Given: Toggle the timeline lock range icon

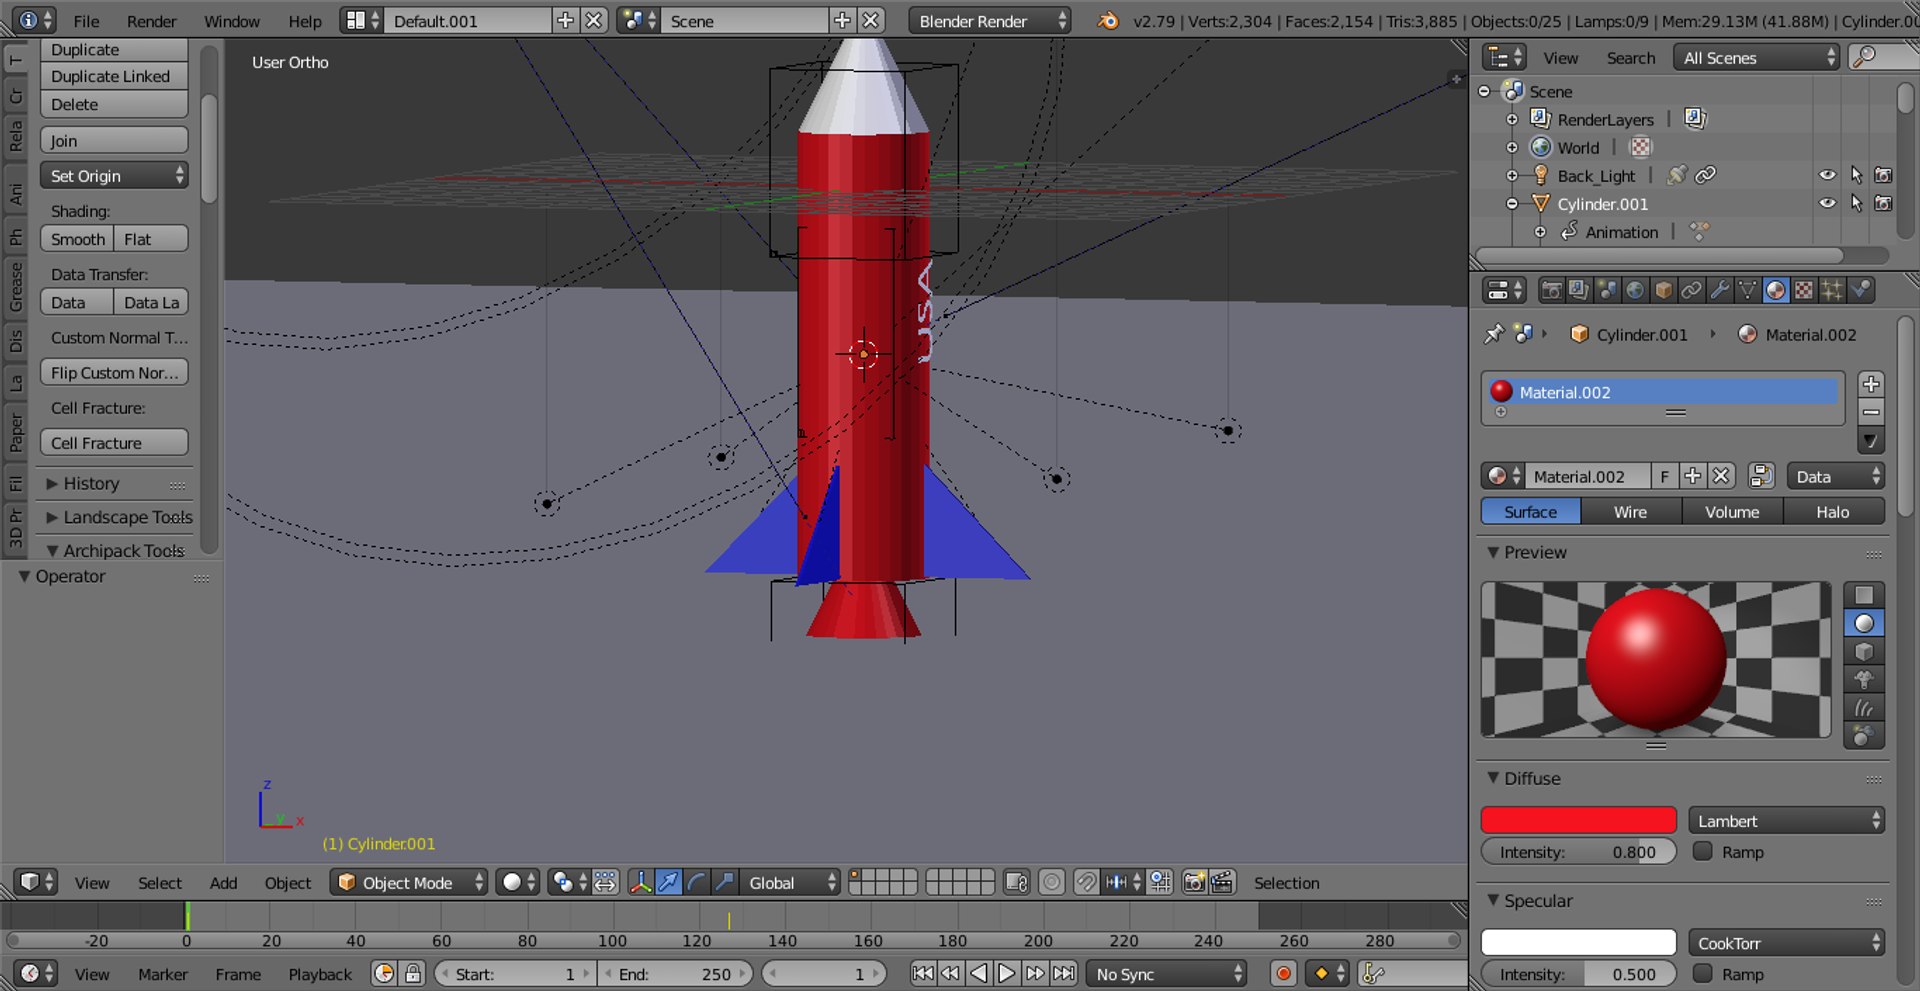Looking at the screenshot, I should [413, 973].
